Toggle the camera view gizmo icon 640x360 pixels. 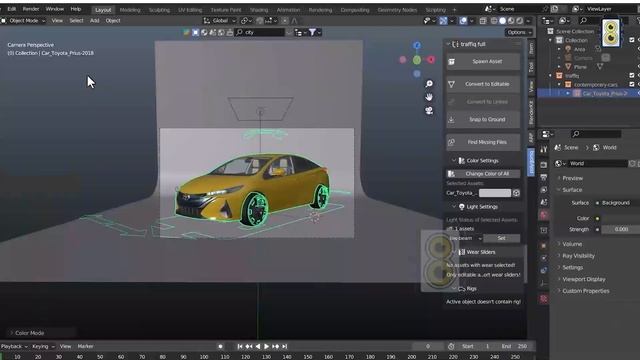coord(429,111)
